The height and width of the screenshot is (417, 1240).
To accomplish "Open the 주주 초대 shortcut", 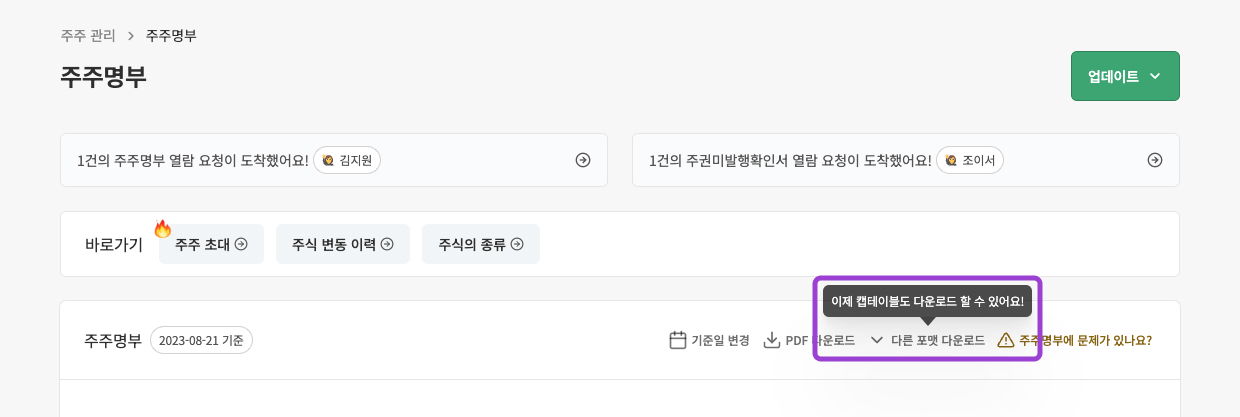I will click(x=211, y=244).
